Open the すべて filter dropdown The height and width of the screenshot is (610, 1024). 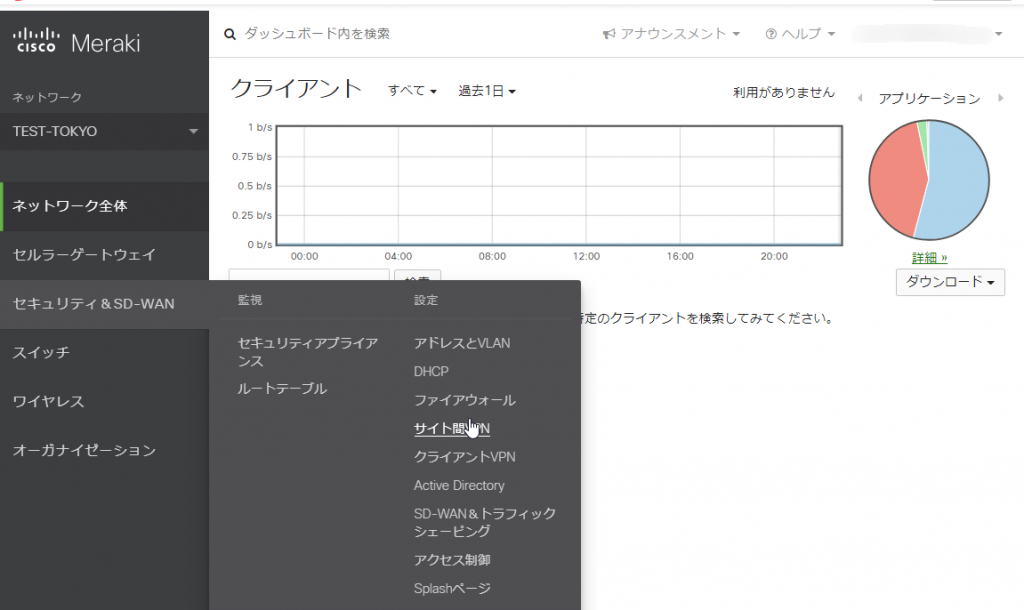412,91
